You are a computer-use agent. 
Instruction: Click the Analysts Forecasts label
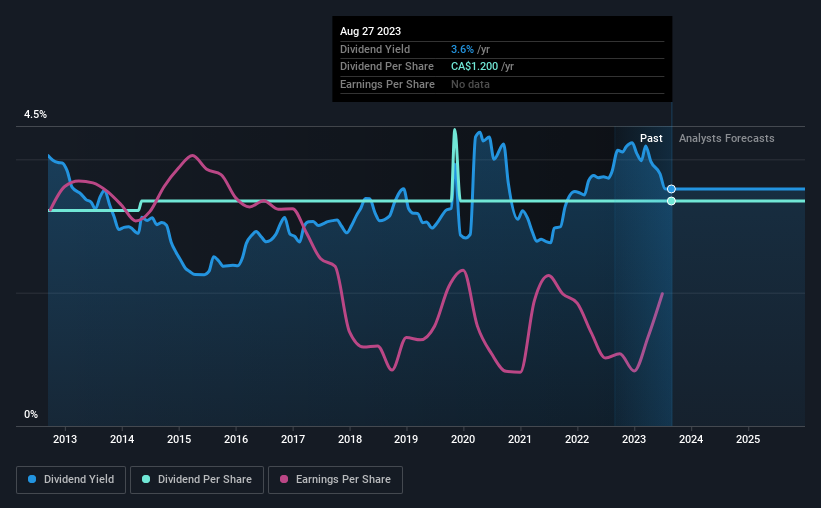pos(727,138)
